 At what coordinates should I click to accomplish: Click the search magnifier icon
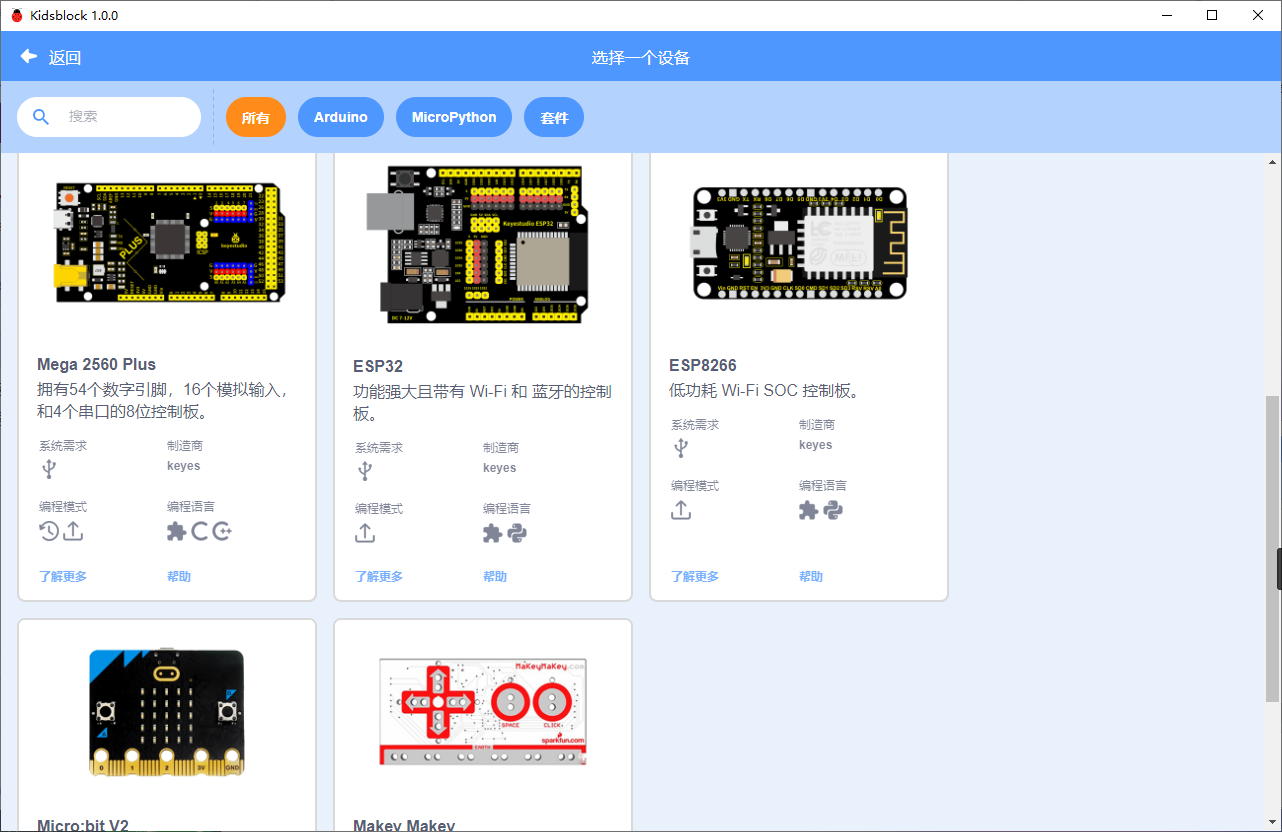pos(41,117)
